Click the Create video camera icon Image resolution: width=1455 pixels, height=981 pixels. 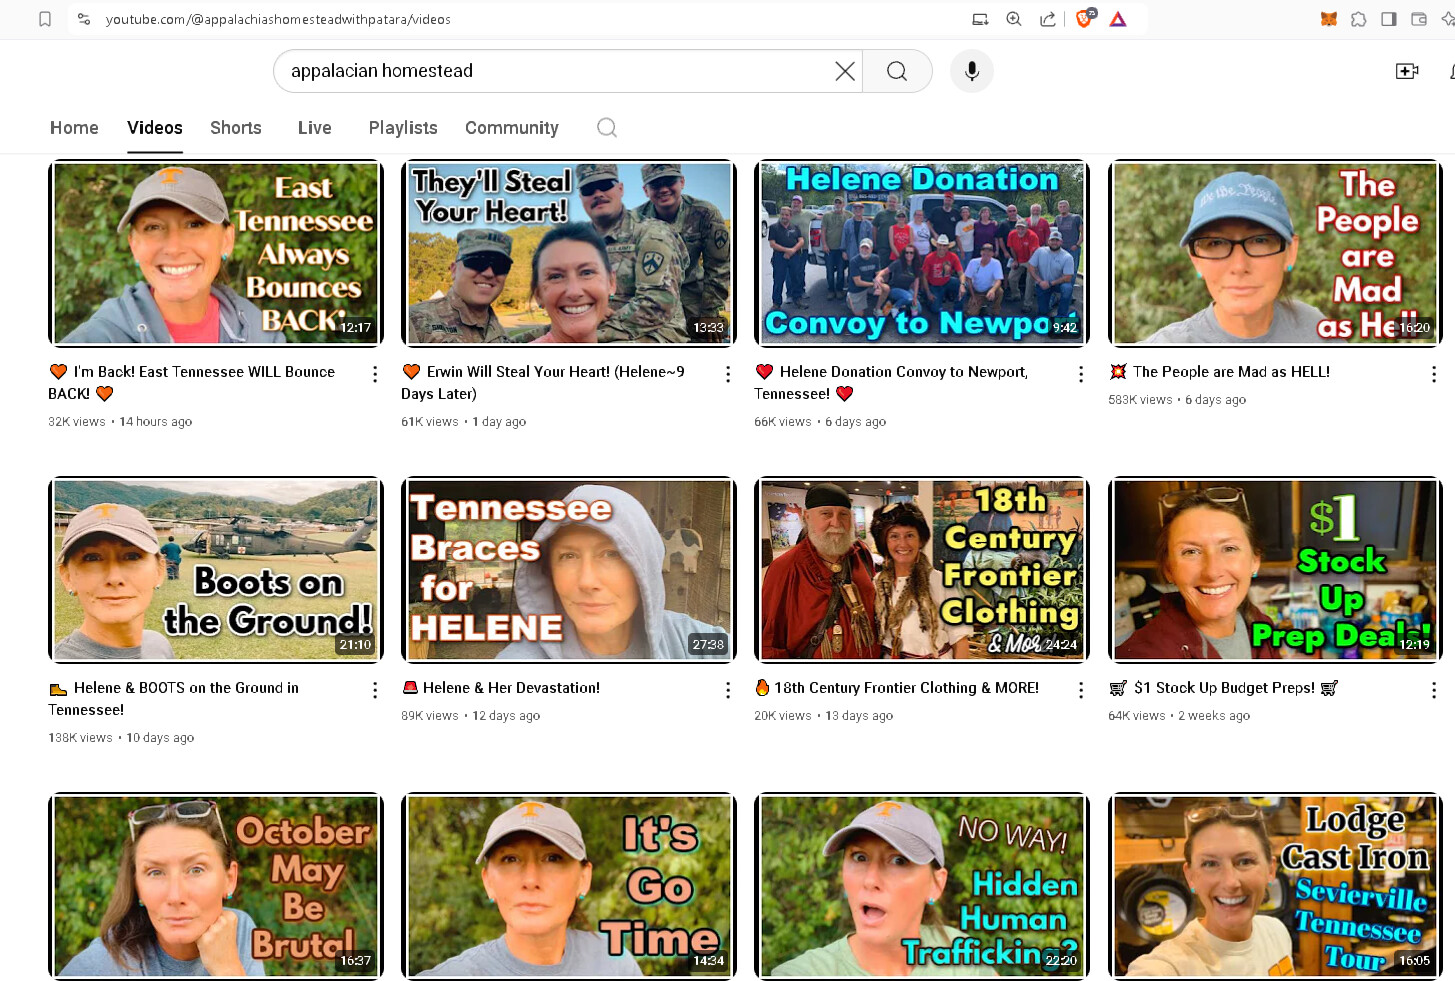click(x=1406, y=71)
